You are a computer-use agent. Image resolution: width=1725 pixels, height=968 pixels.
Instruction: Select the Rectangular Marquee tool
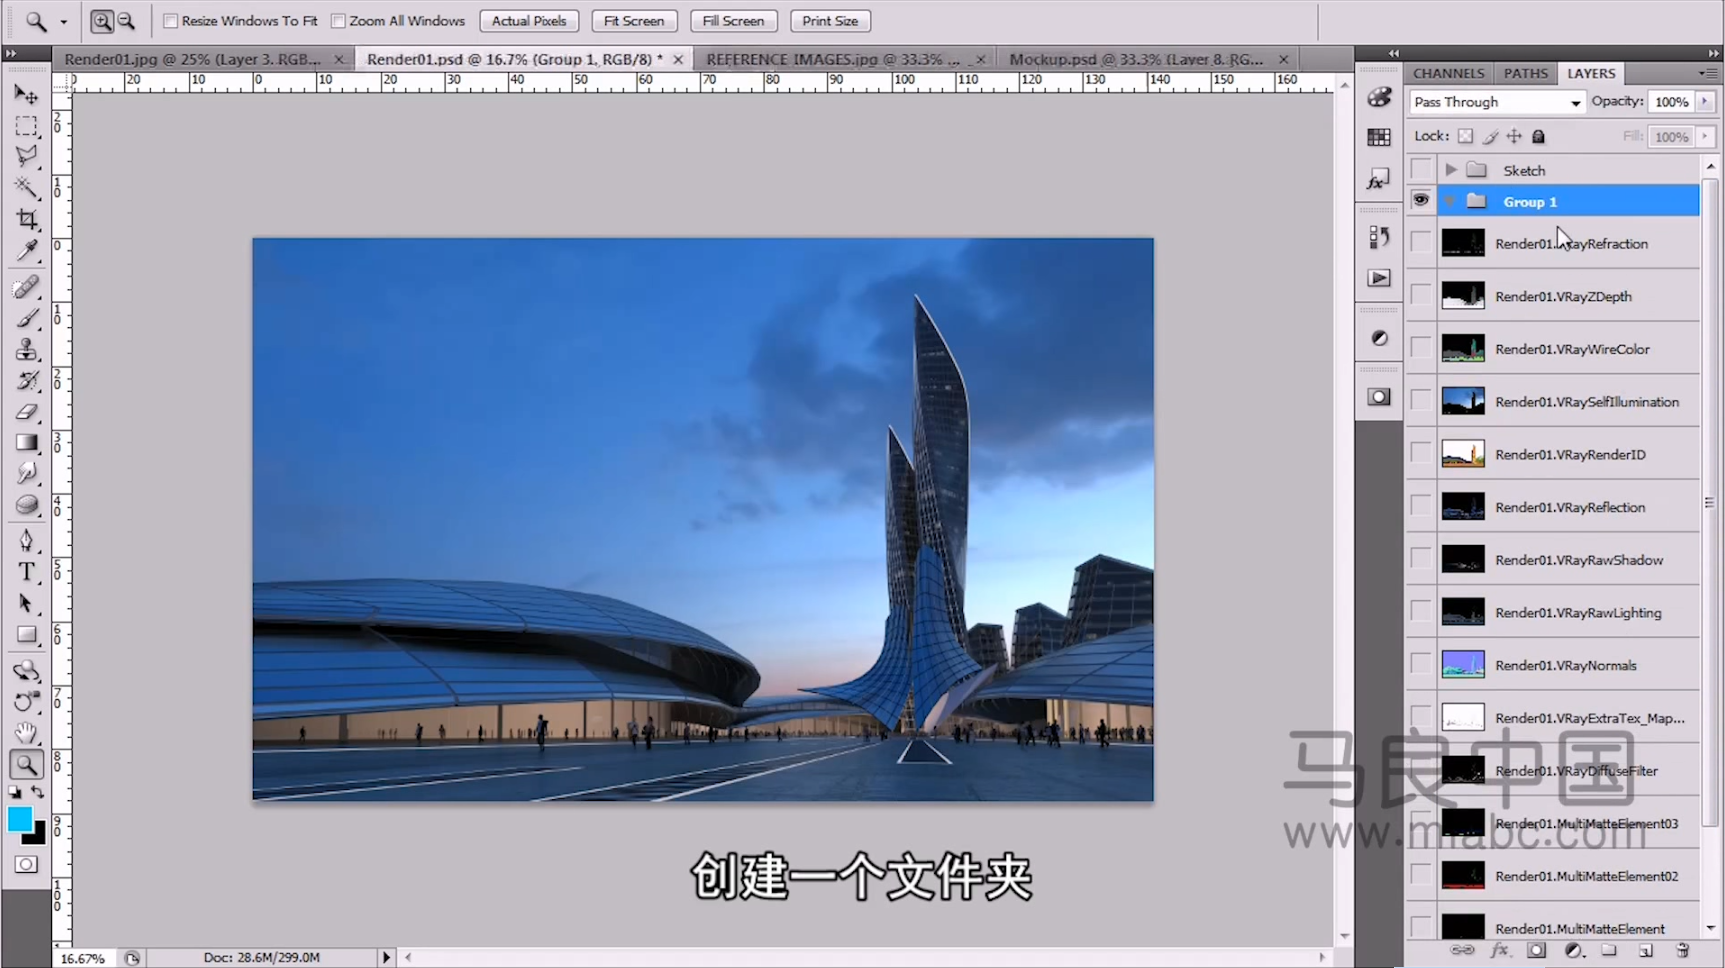(26, 126)
